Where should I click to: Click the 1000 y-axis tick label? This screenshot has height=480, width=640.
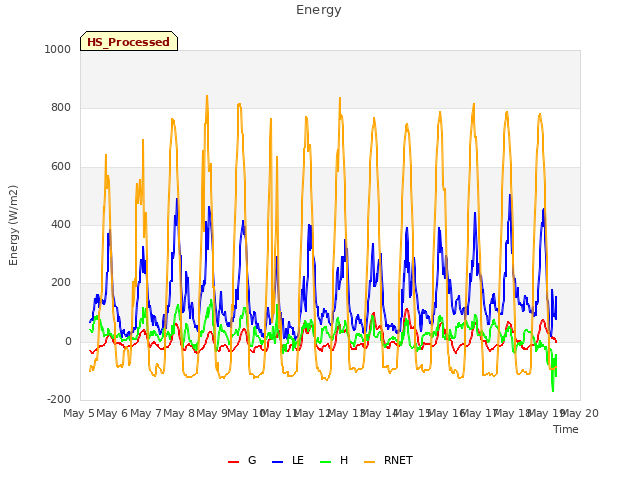[x=58, y=49]
